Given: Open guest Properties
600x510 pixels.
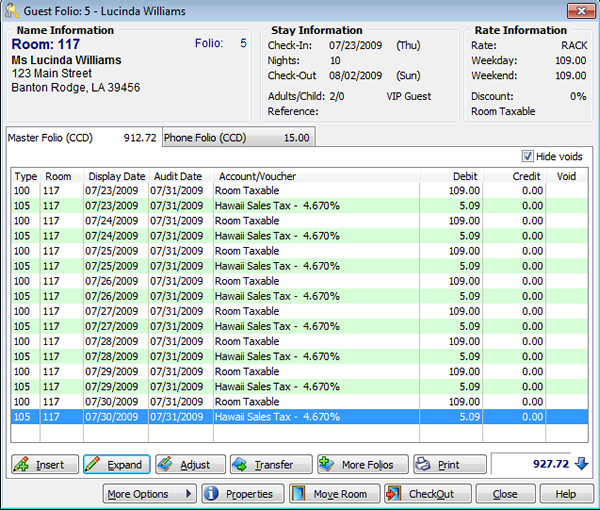Looking at the screenshot, I should (x=238, y=494).
